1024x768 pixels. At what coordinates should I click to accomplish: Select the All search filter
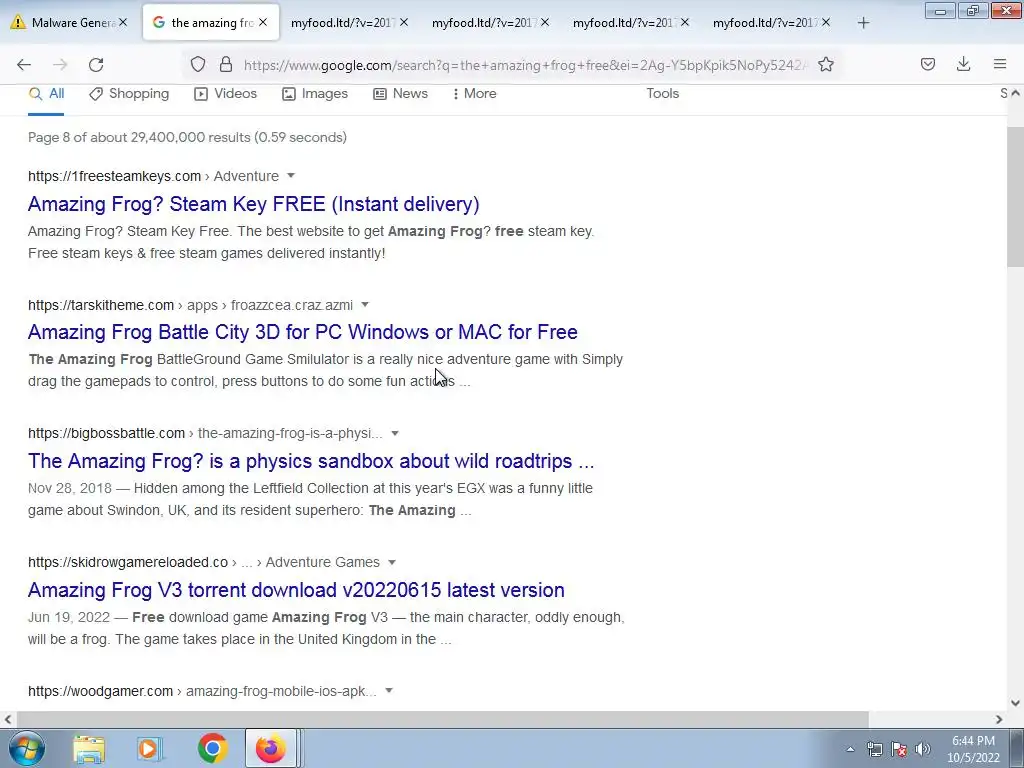pyautogui.click(x=46, y=93)
